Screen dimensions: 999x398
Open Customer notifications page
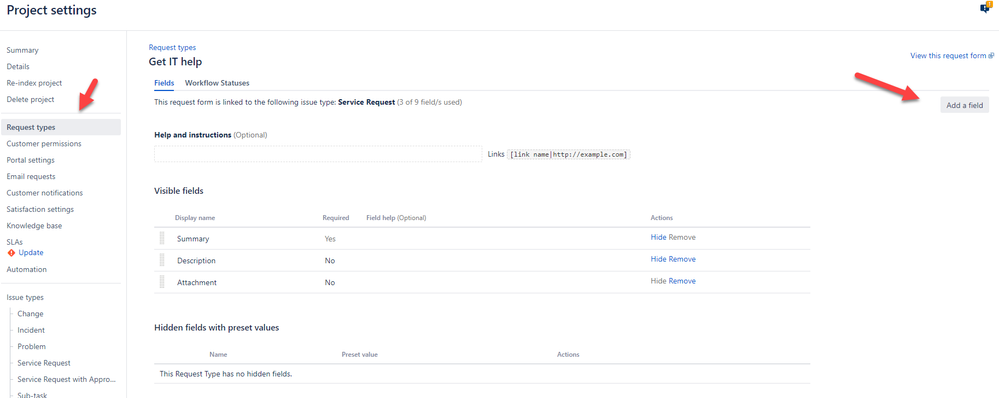pyautogui.click(x=45, y=193)
